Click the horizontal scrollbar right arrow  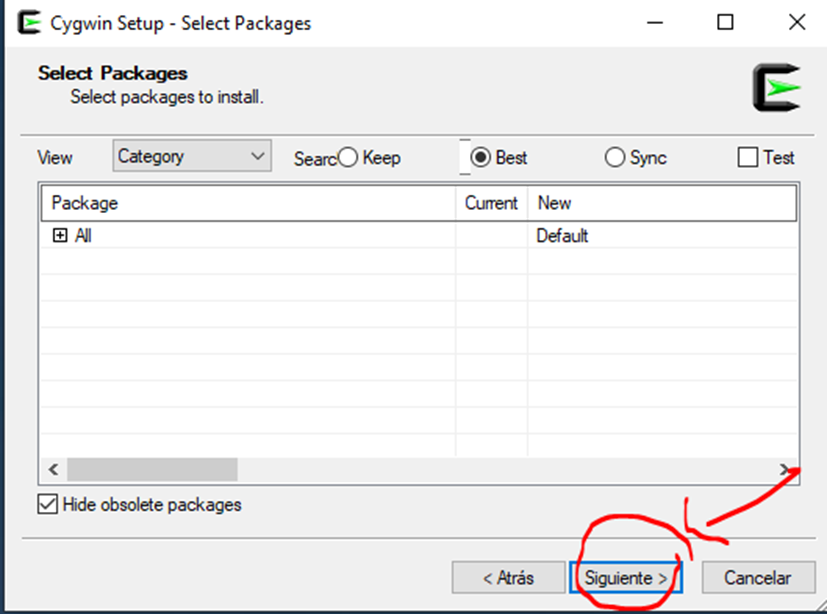[x=786, y=469]
